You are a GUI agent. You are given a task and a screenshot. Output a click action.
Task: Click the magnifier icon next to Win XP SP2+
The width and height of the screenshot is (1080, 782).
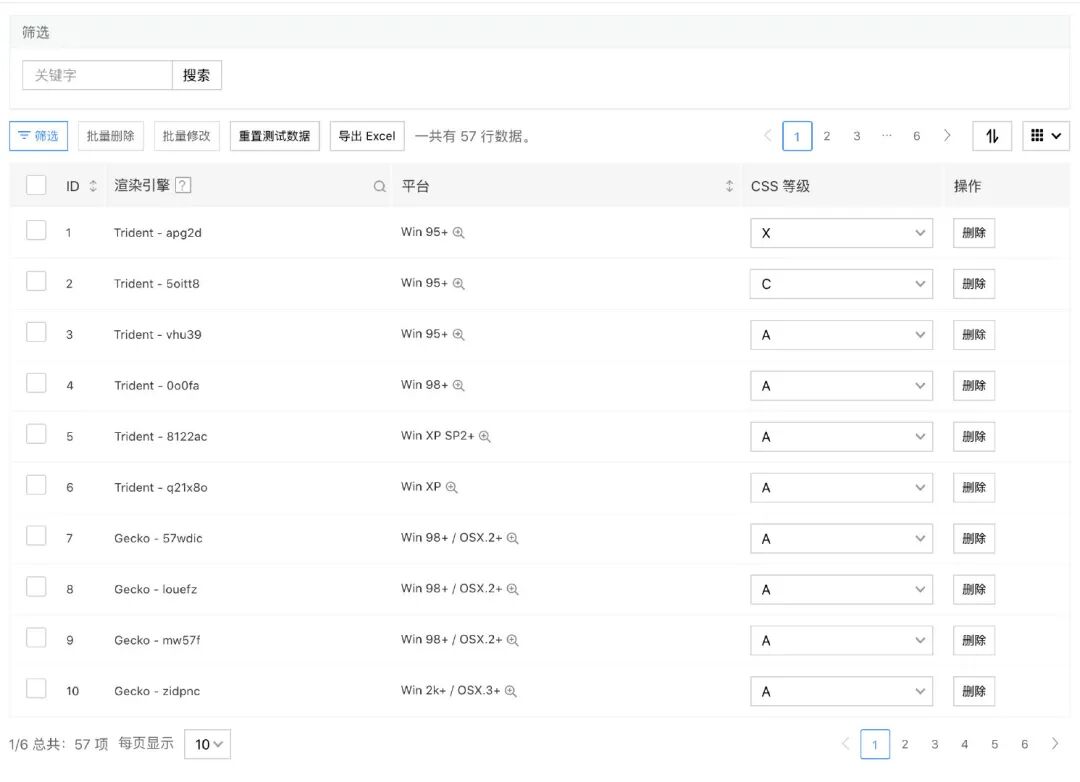(x=485, y=437)
